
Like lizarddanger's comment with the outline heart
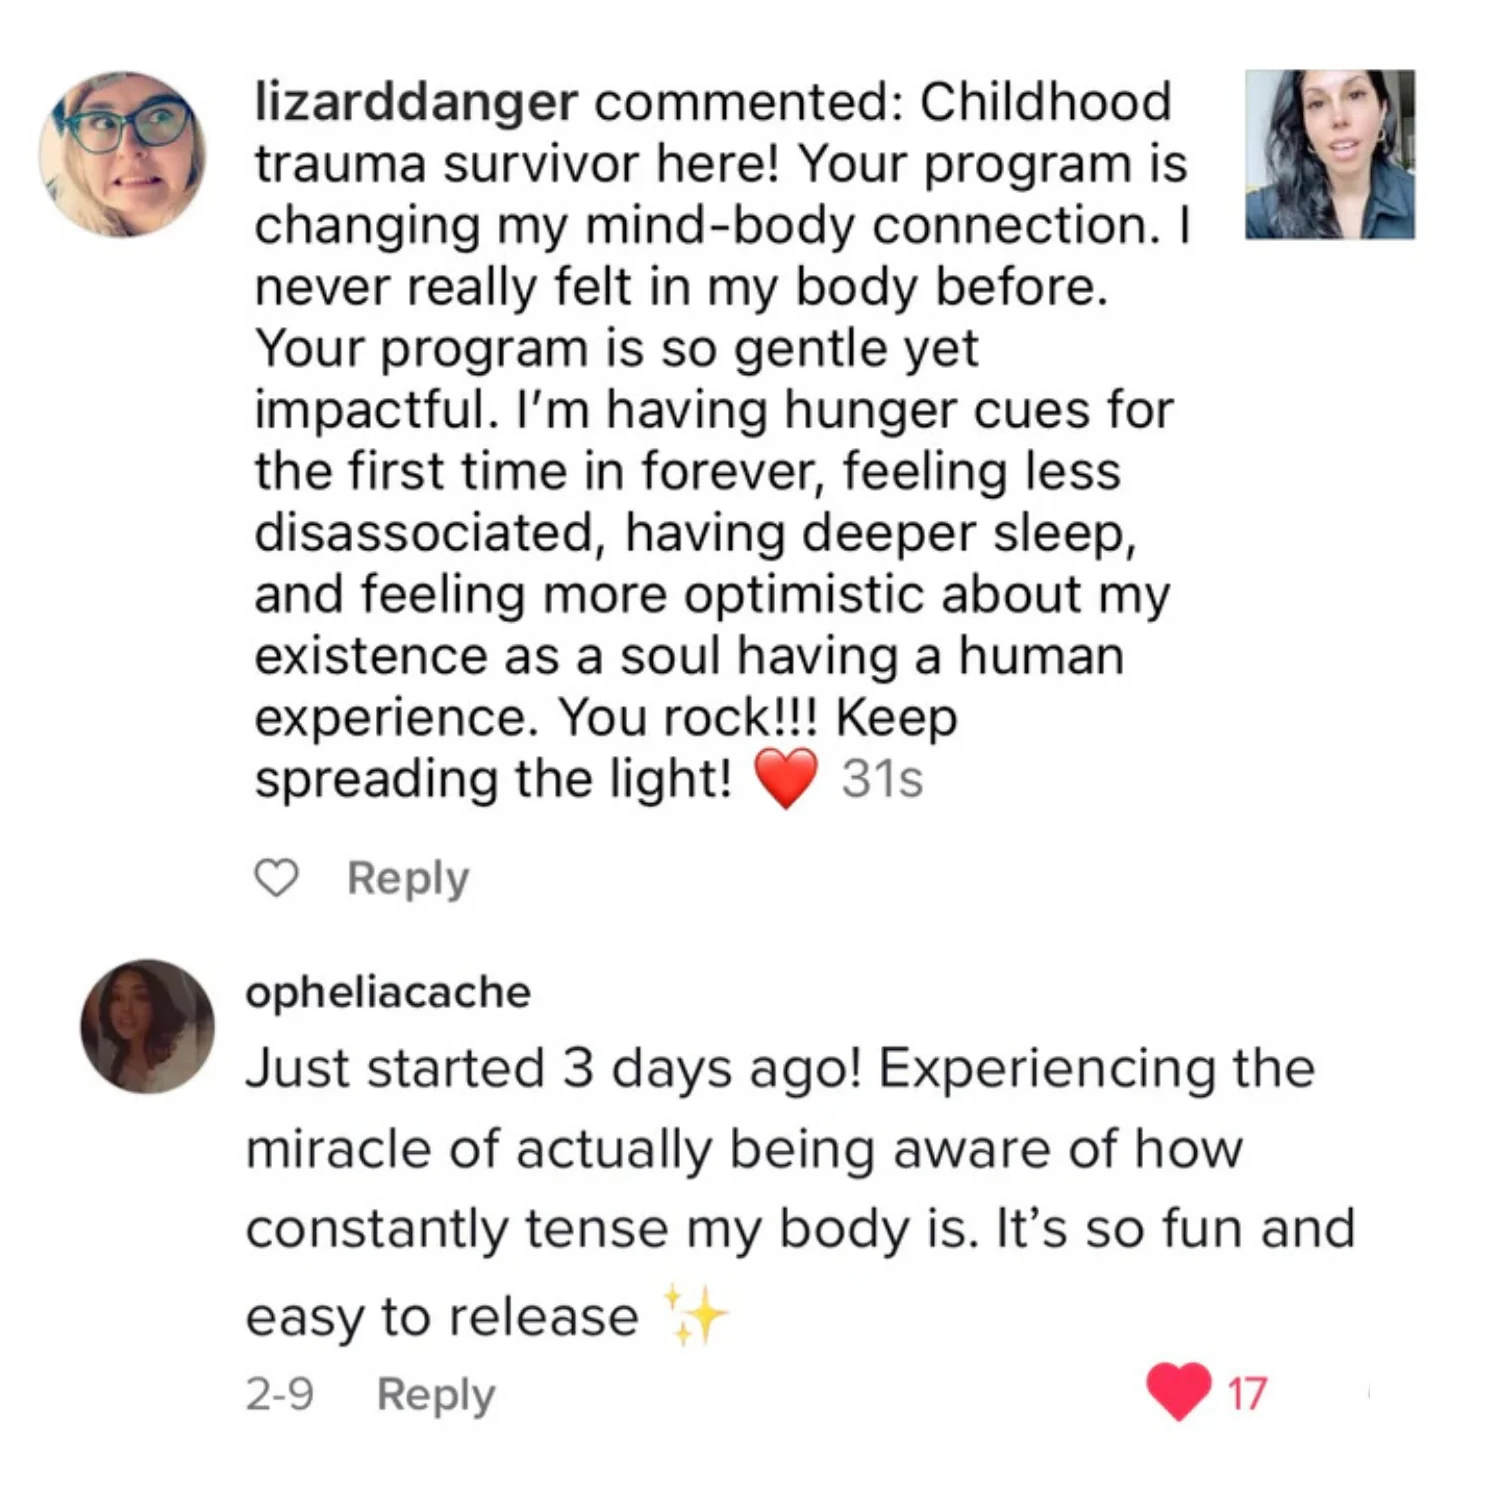pos(276,879)
